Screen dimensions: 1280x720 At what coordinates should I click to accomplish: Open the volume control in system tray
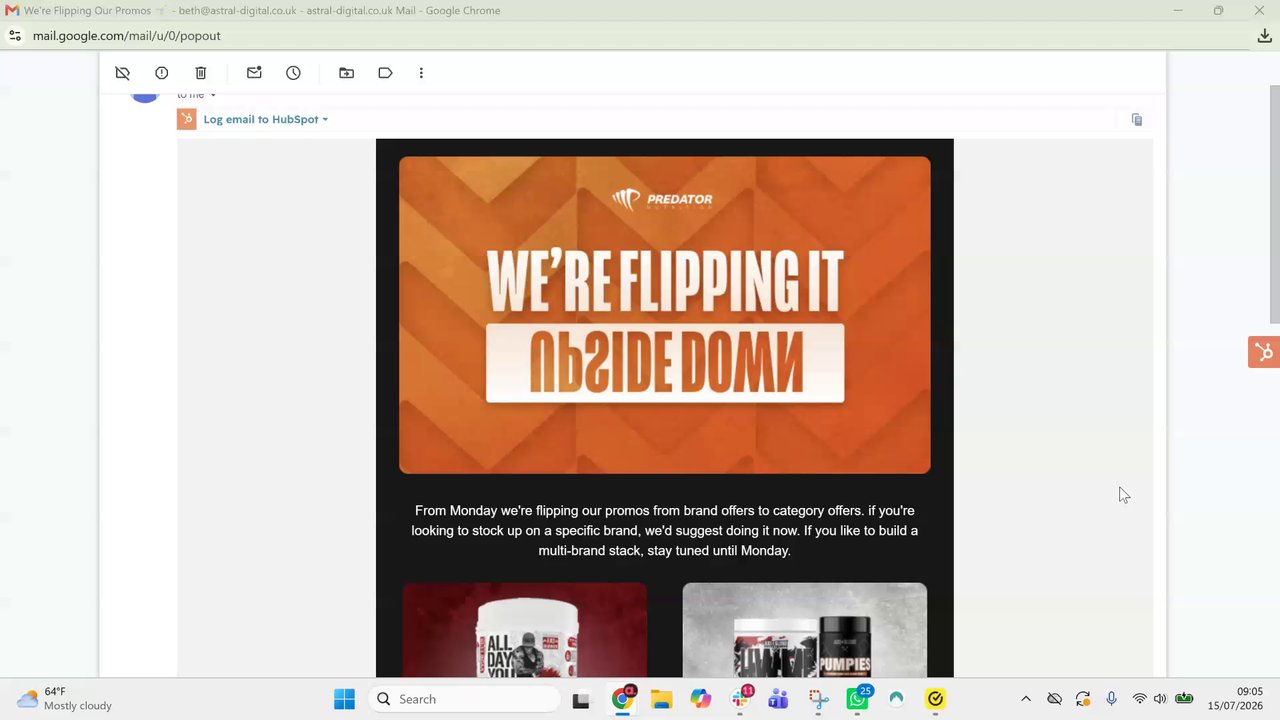pos(1160,699)
